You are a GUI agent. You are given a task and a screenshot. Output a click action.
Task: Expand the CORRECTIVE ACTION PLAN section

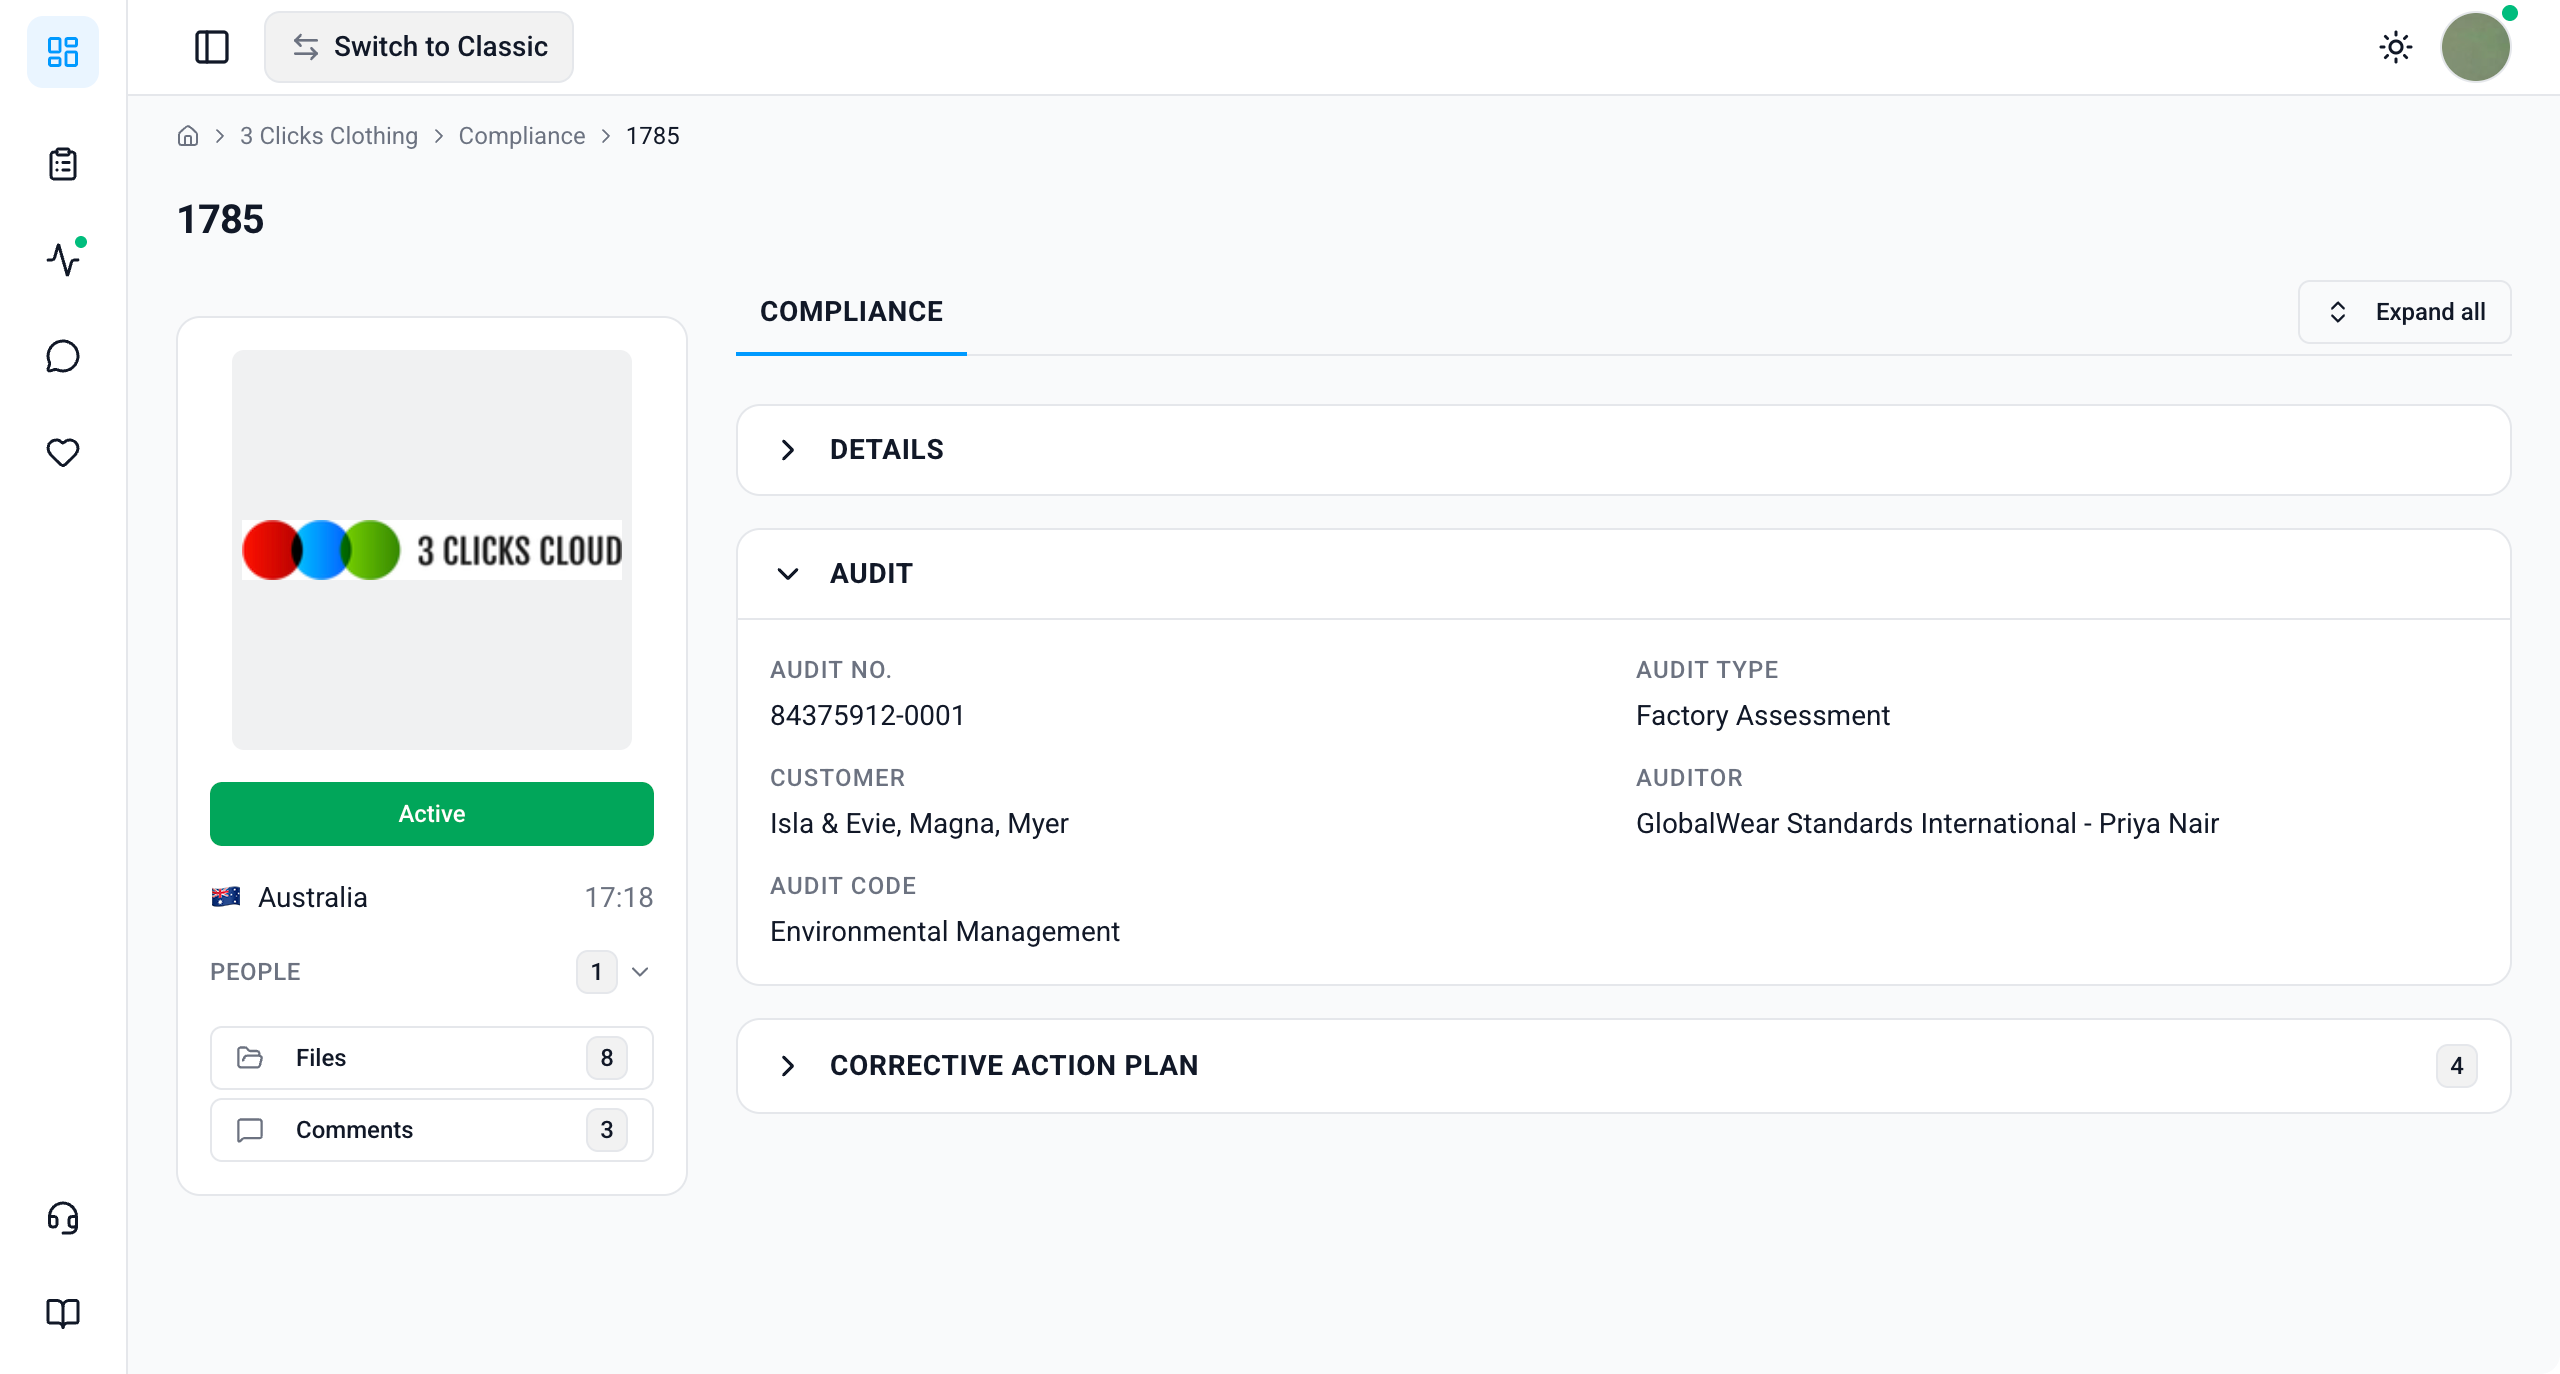pyautogui.click(x=1624, y=1066)
